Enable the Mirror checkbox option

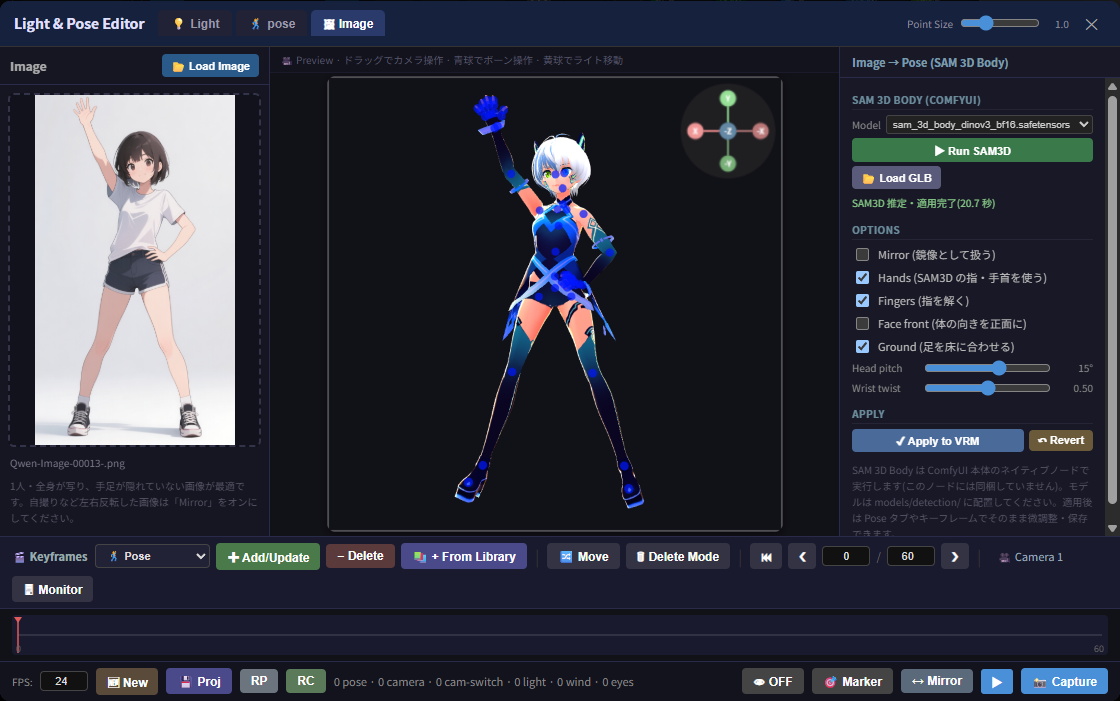coord(863,255)
